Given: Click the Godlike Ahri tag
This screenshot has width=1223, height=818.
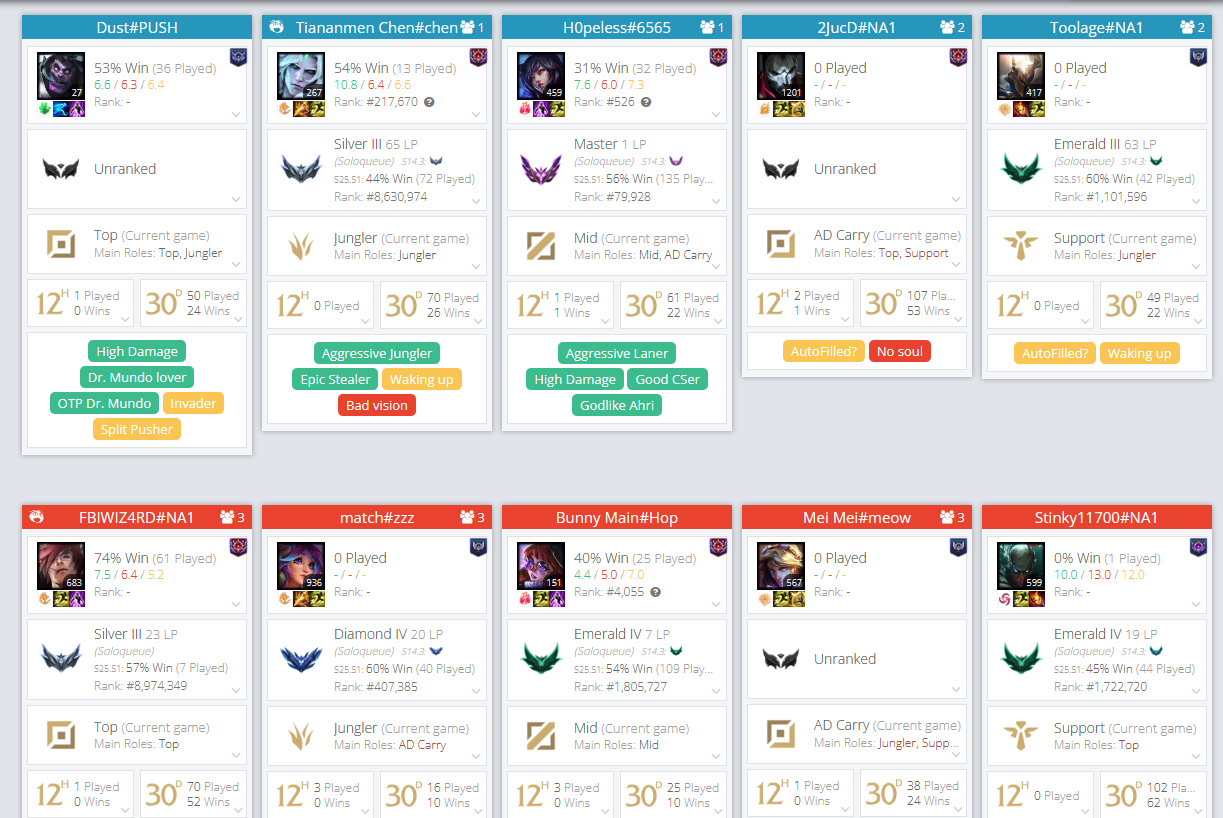Looking at the screenshot, I should [x=617, y=405].
